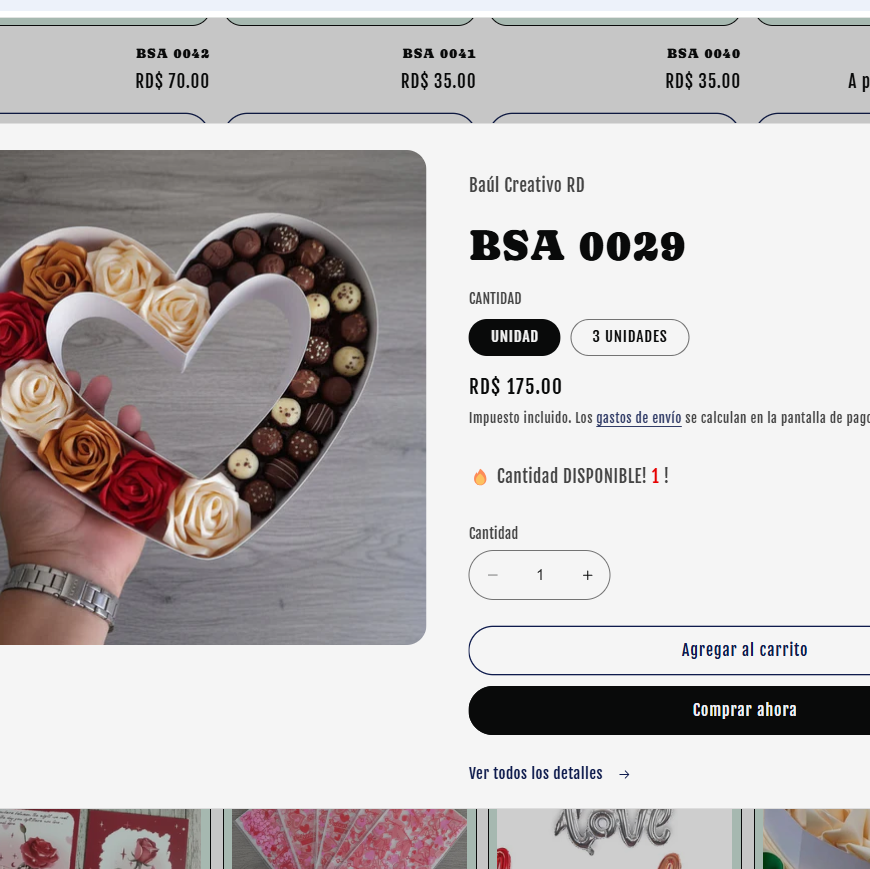This screenshot has width=870, height=869.
Task: Select the UNIDAD quantity option
Action: pos(514,337)
